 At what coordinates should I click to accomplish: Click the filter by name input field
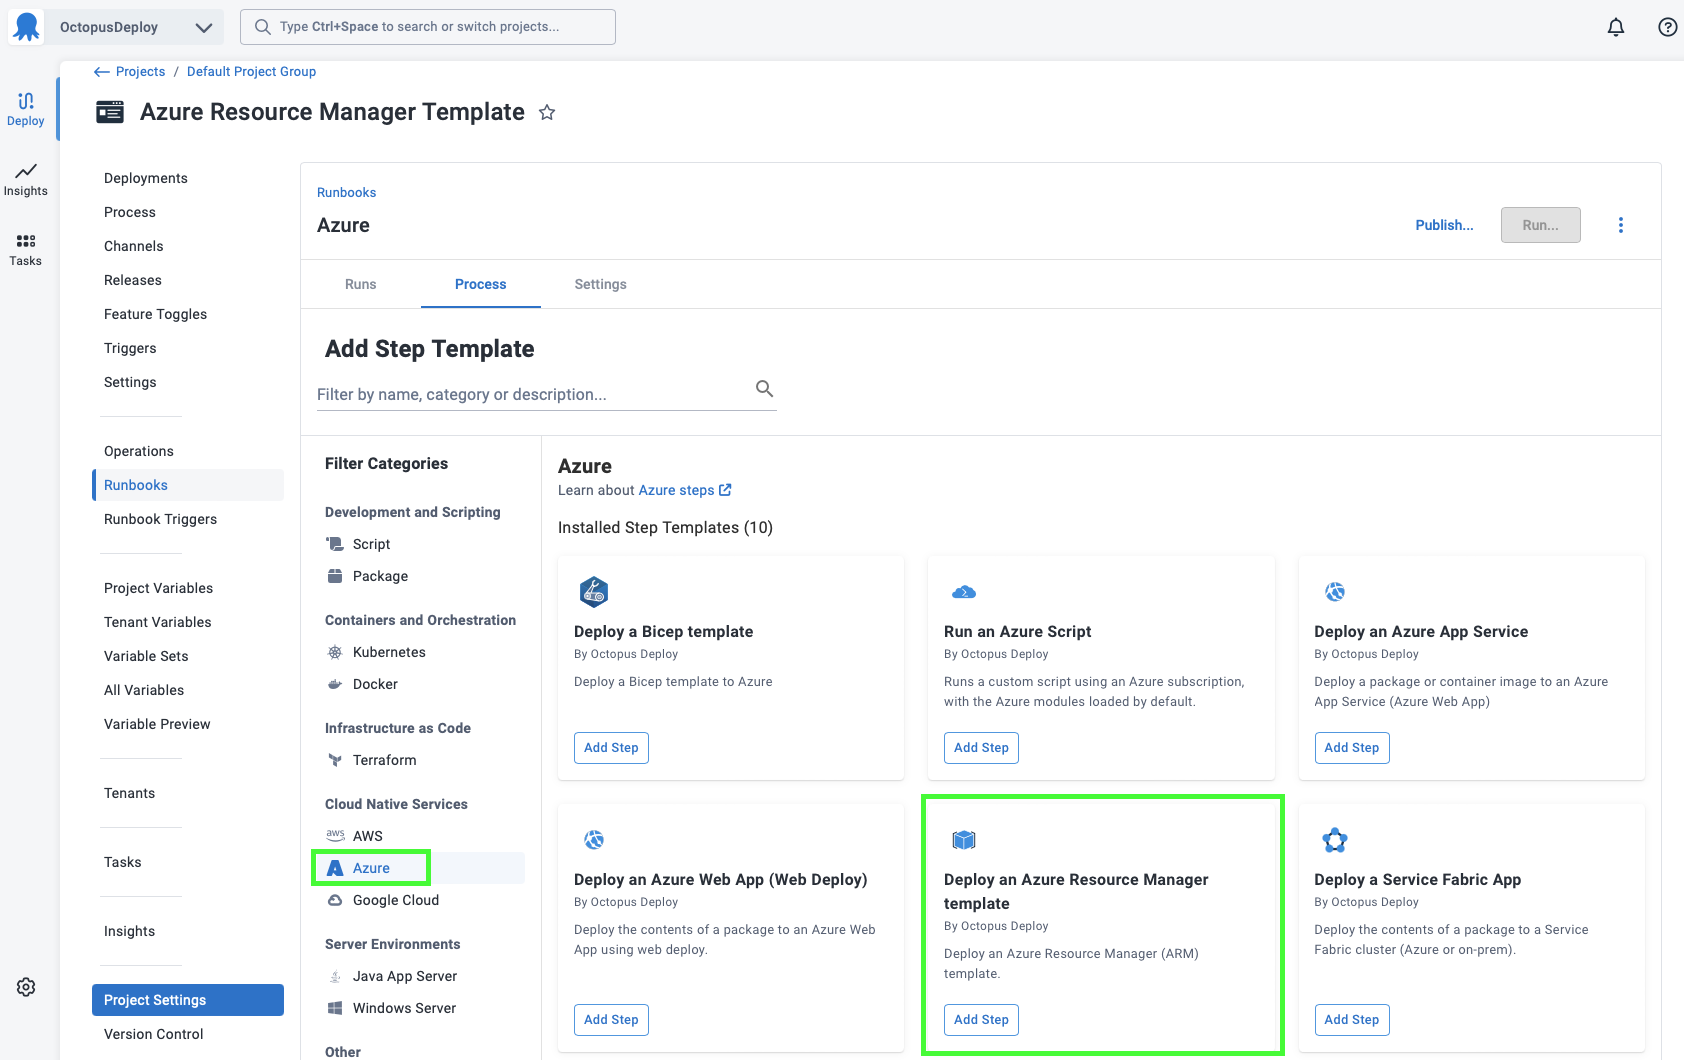tap(530, 394)
